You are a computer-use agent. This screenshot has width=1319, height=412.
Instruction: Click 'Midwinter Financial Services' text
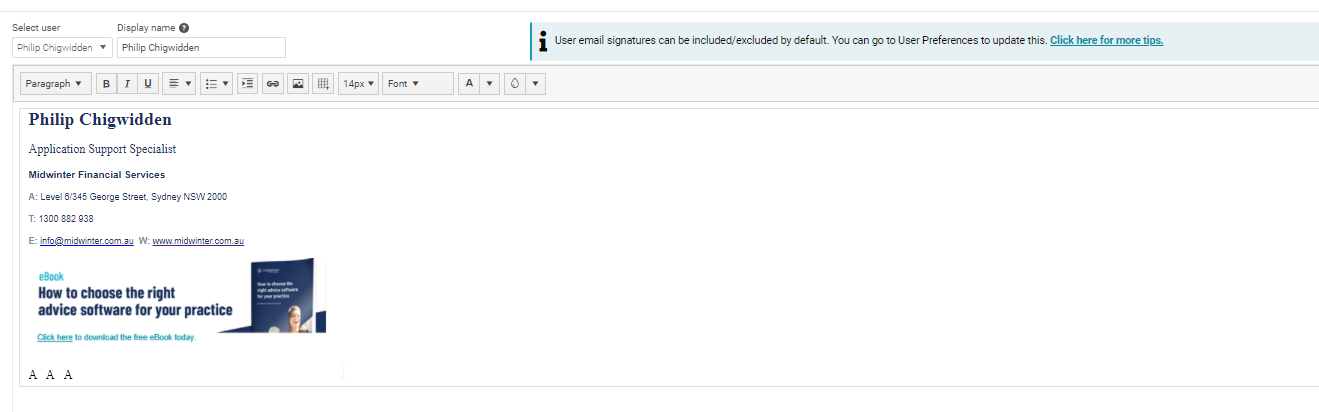click(97, 175)
